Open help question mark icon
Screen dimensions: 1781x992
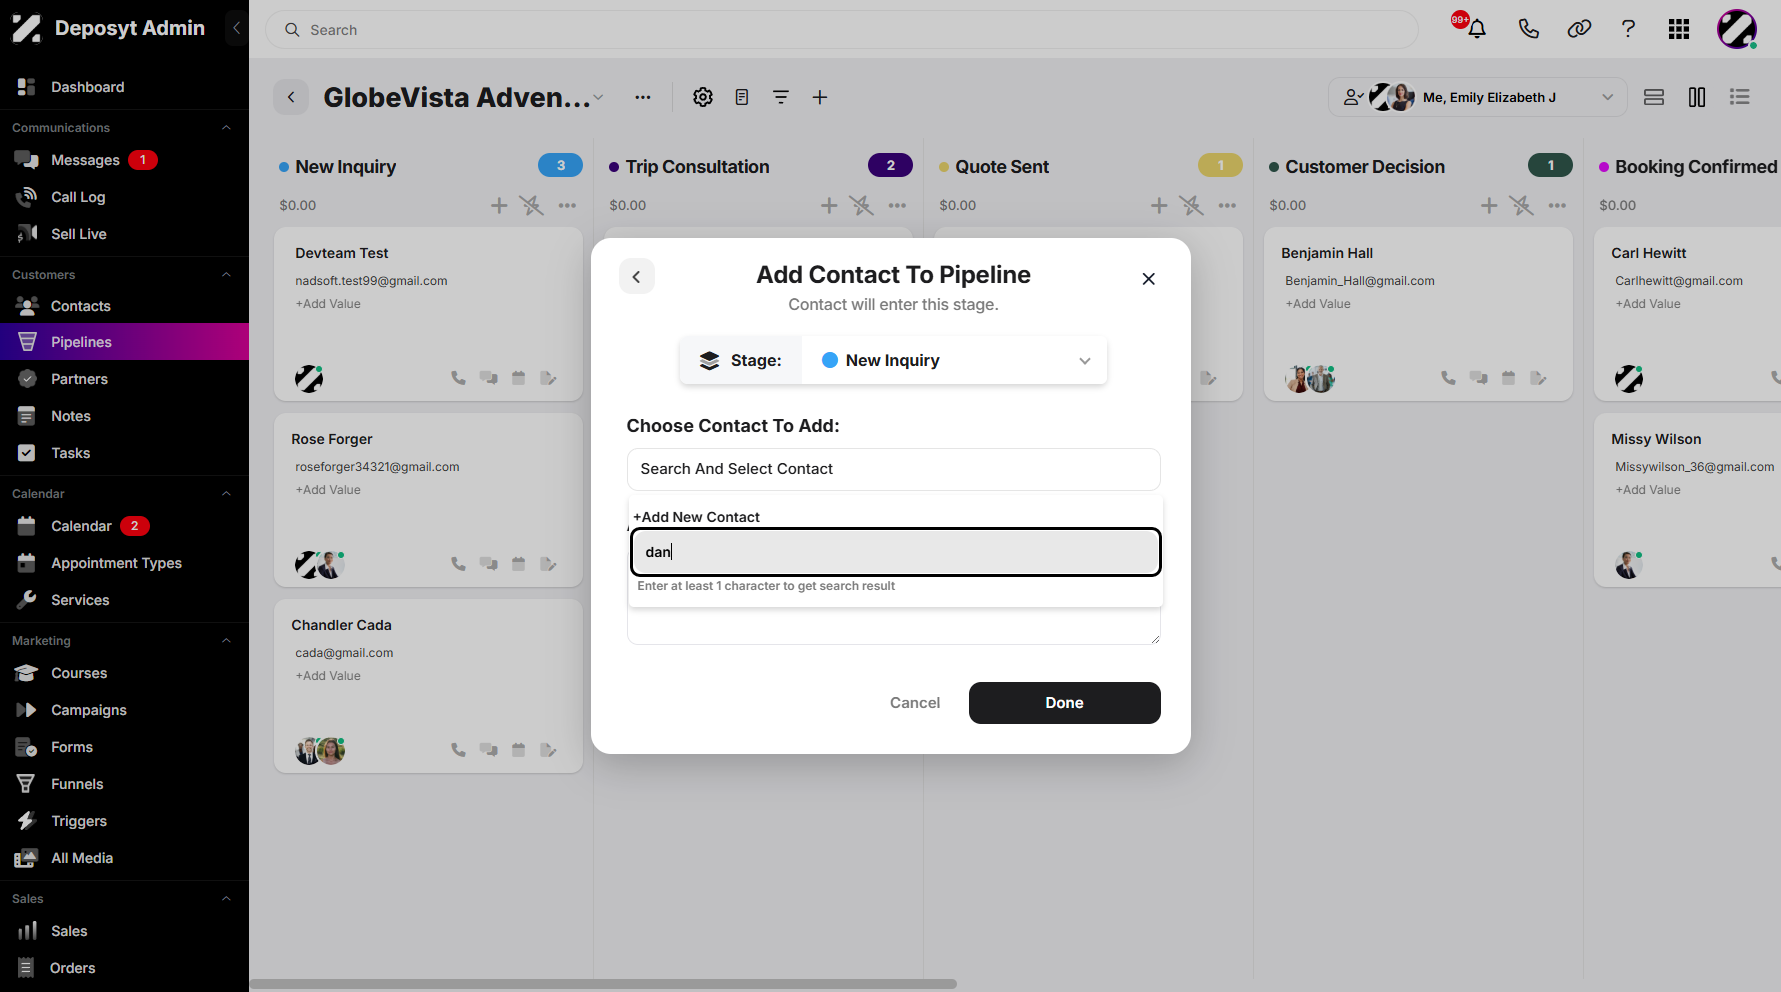coord(1628,29)
